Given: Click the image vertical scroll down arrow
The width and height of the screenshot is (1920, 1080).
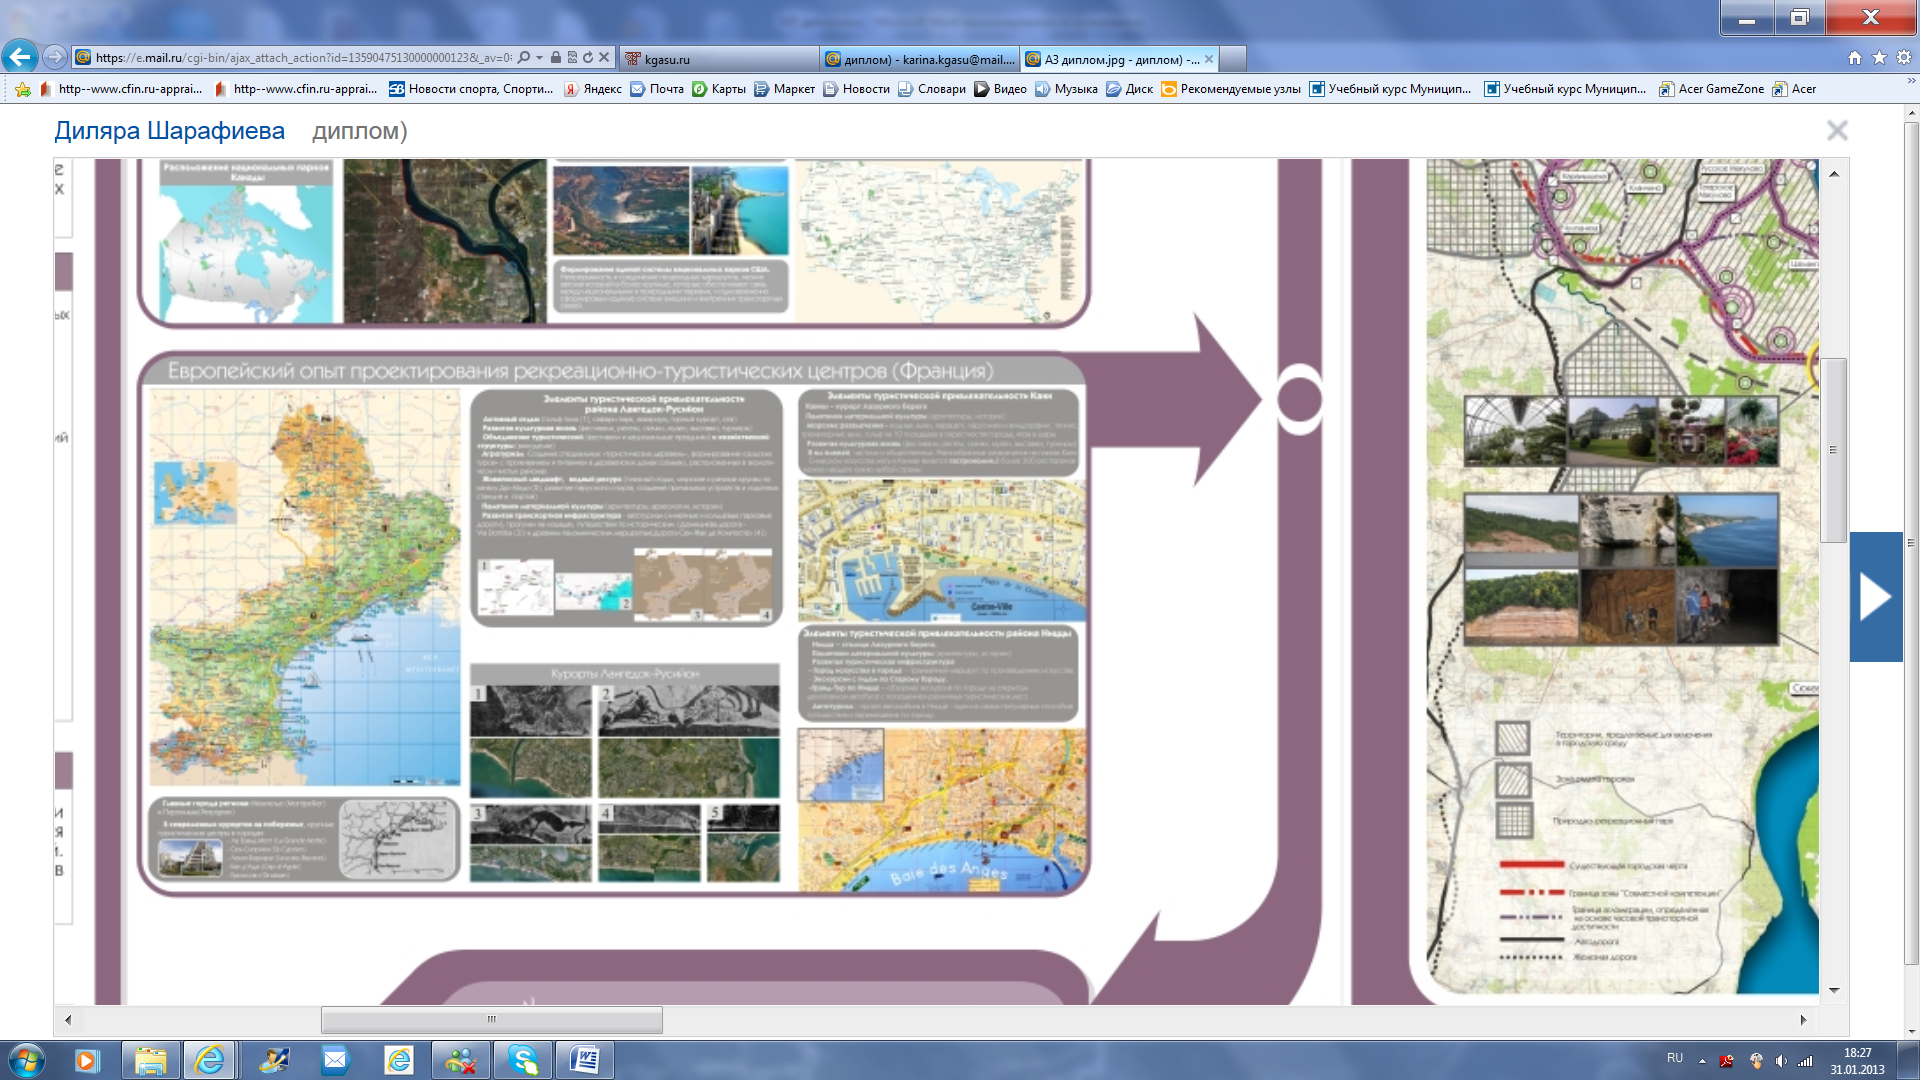Looking at the screenshot, I should [1834, 990].
